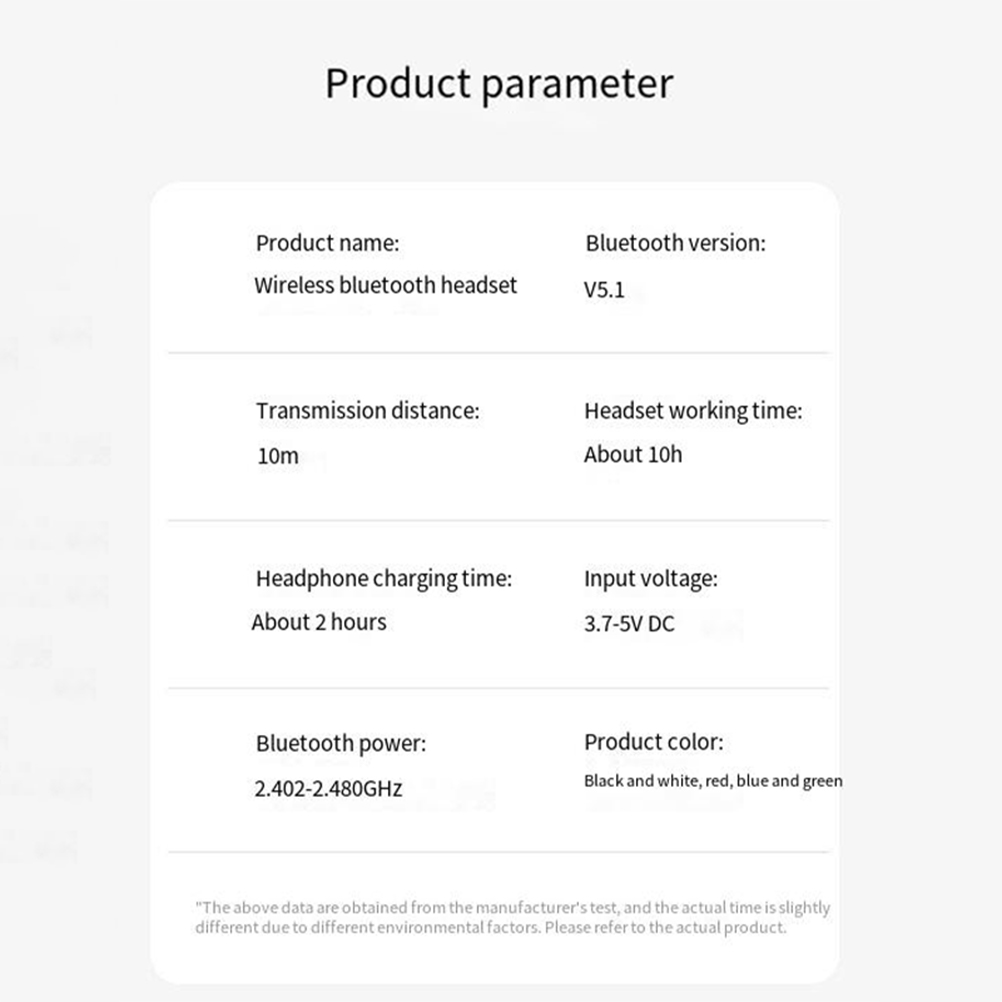Select the "Bluetooth version:" label
Image resolution: width=1002 pixels, height=1002 pixels.
tap(675, 243)
